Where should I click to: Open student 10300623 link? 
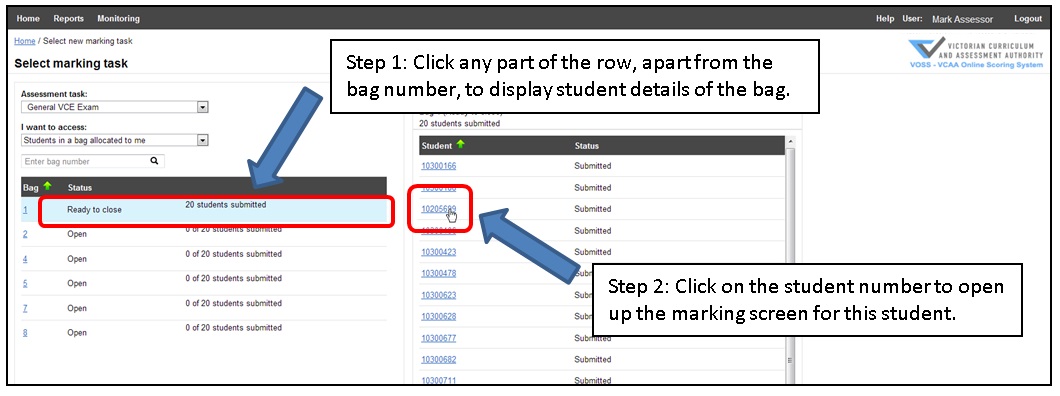[439, 295]
